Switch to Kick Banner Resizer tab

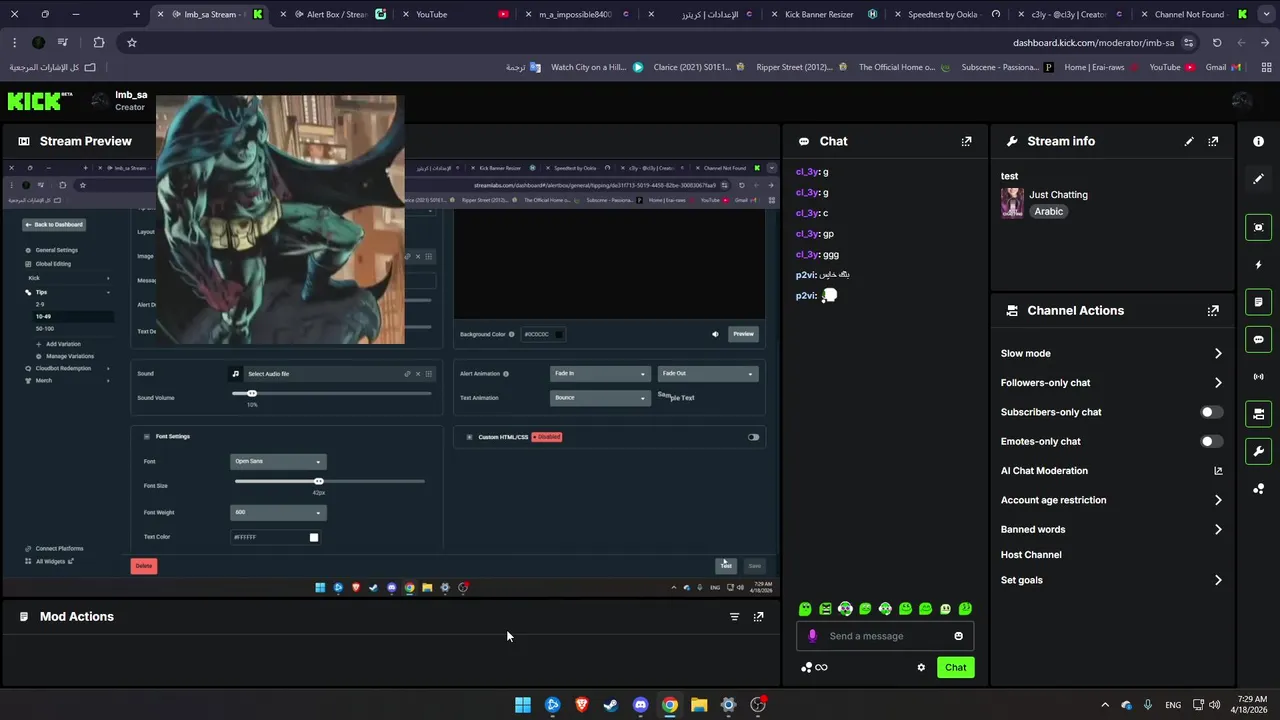[823, 15]
